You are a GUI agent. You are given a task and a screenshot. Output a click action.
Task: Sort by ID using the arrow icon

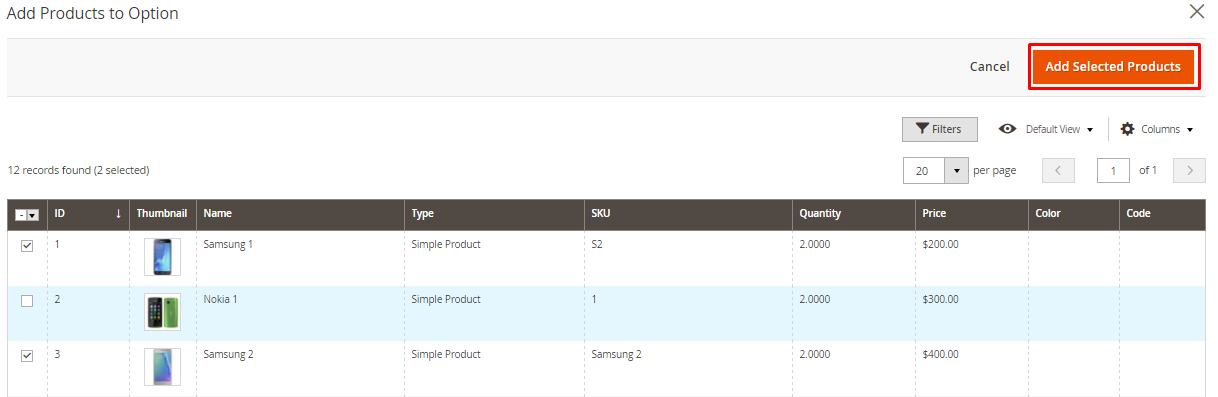click(x=118, y=213)
